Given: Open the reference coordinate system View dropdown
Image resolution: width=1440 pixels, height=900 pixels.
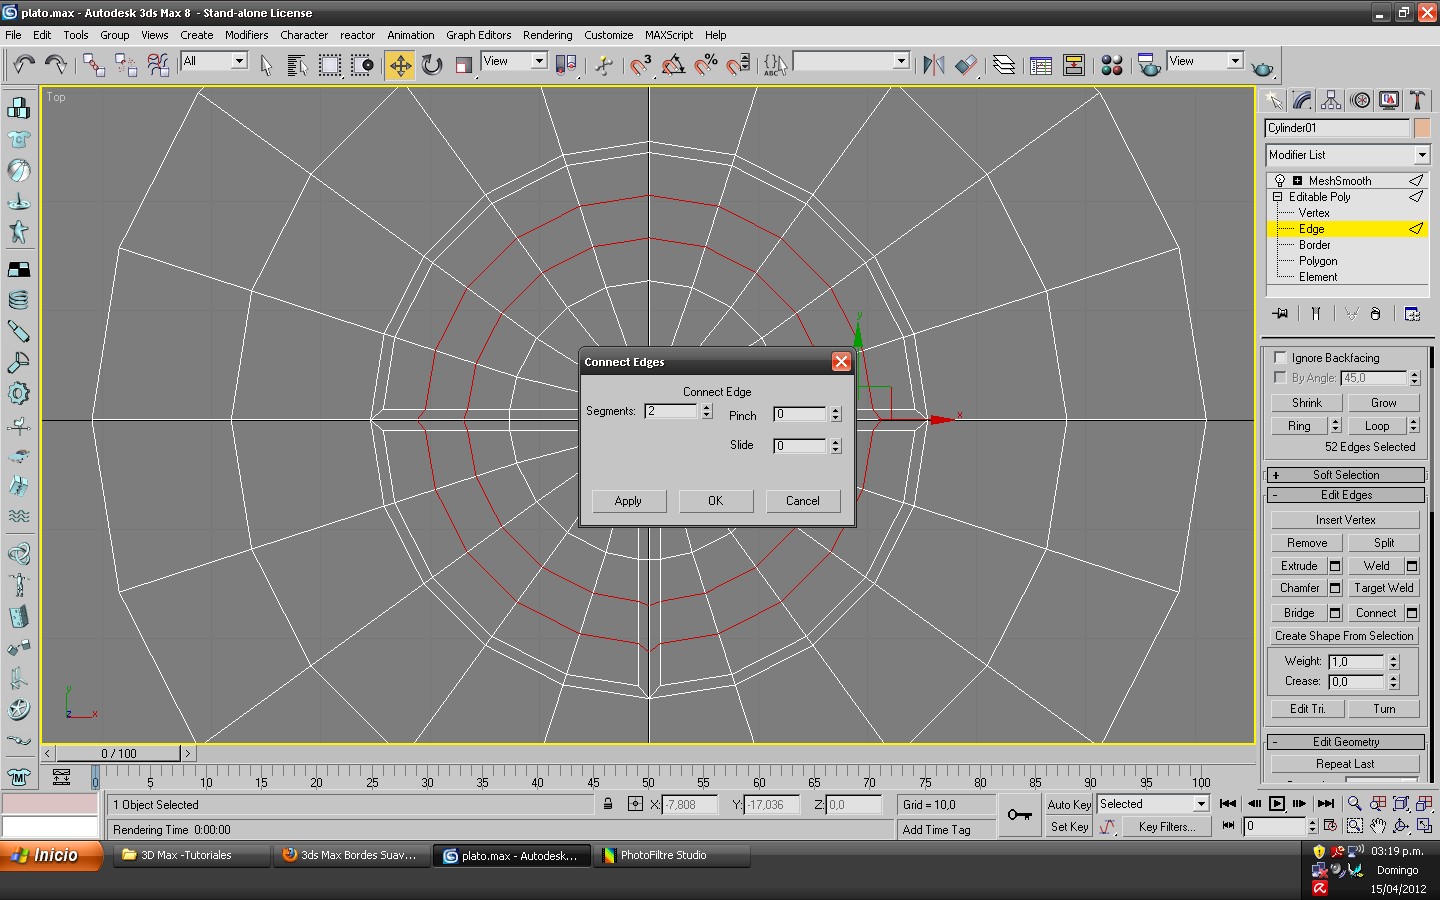Looking at the screenshot, I should point(514,61).
